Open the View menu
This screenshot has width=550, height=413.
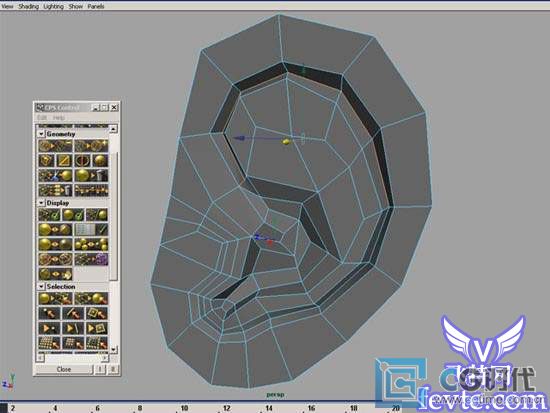coord(7,6)
